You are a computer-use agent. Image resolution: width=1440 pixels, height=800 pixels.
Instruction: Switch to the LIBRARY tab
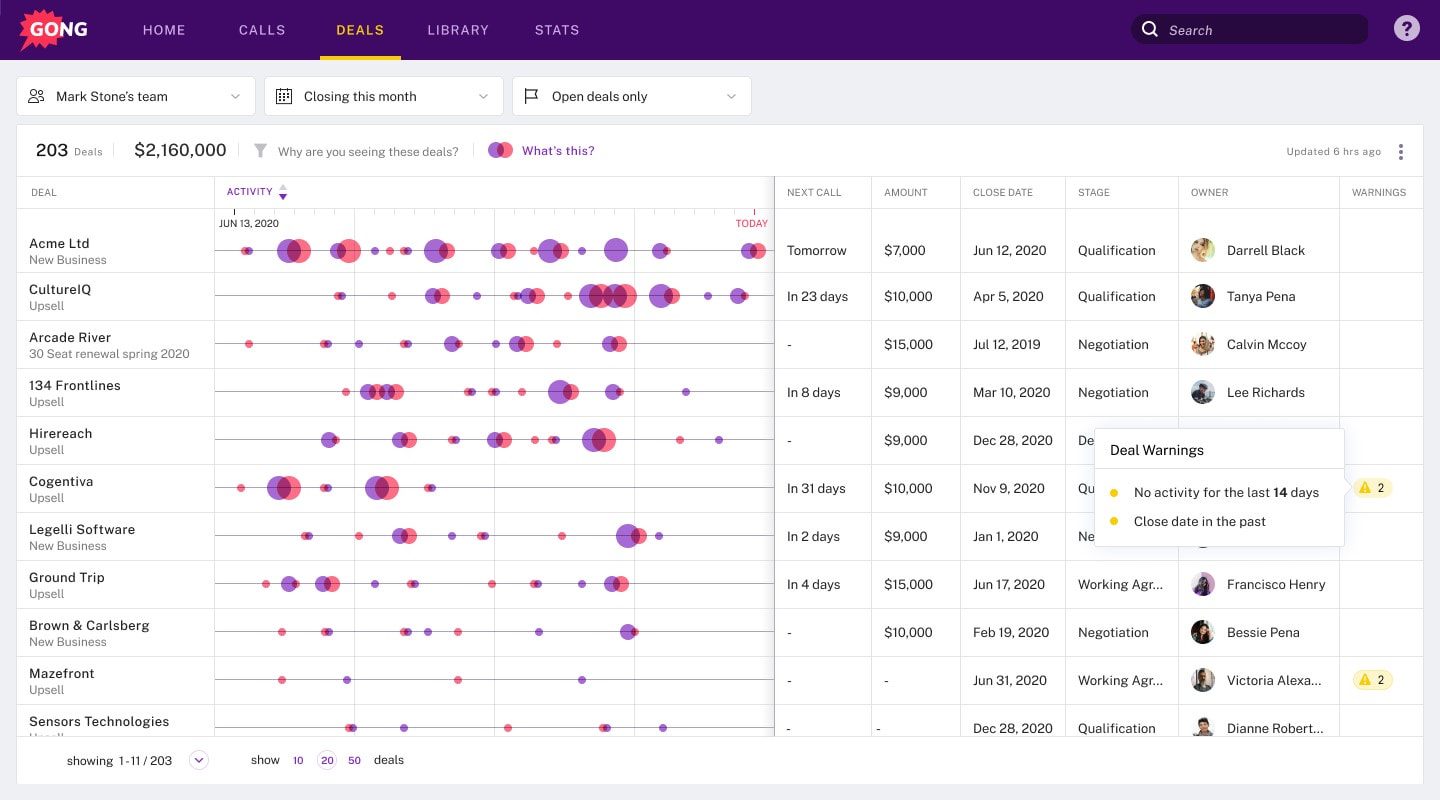pos(458,30)
